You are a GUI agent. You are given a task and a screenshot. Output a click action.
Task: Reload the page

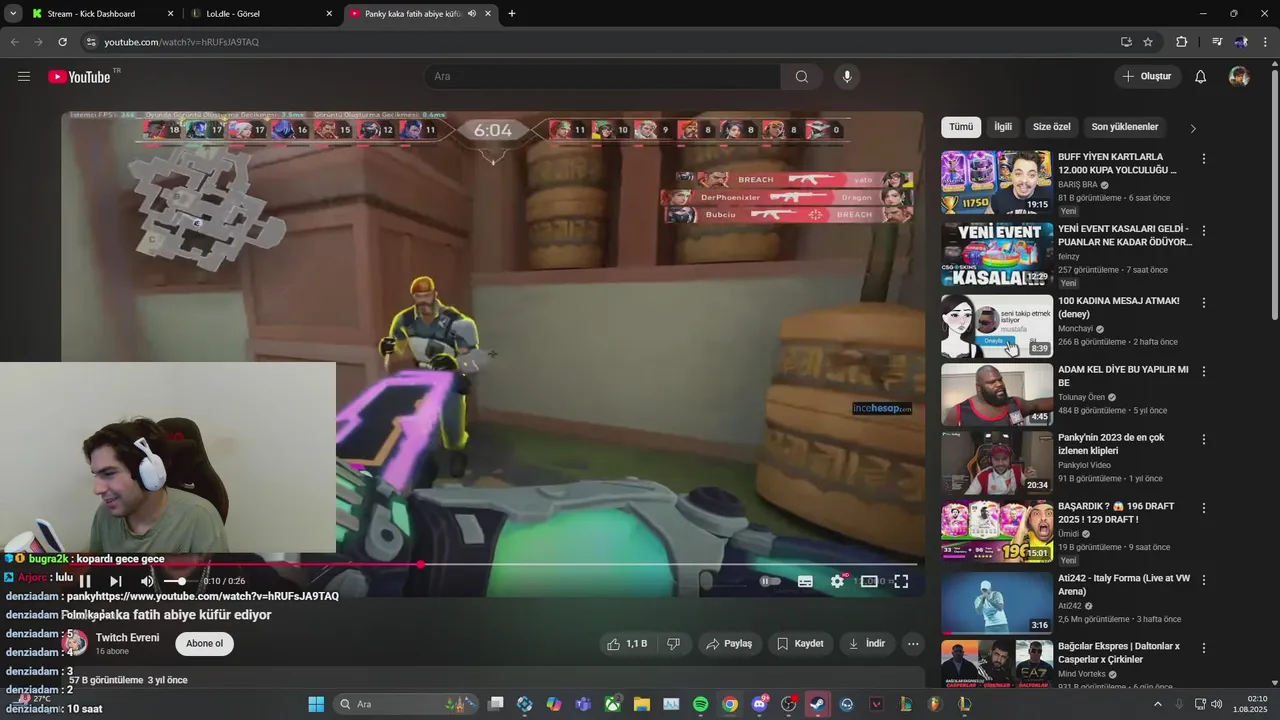pos(62,42)
